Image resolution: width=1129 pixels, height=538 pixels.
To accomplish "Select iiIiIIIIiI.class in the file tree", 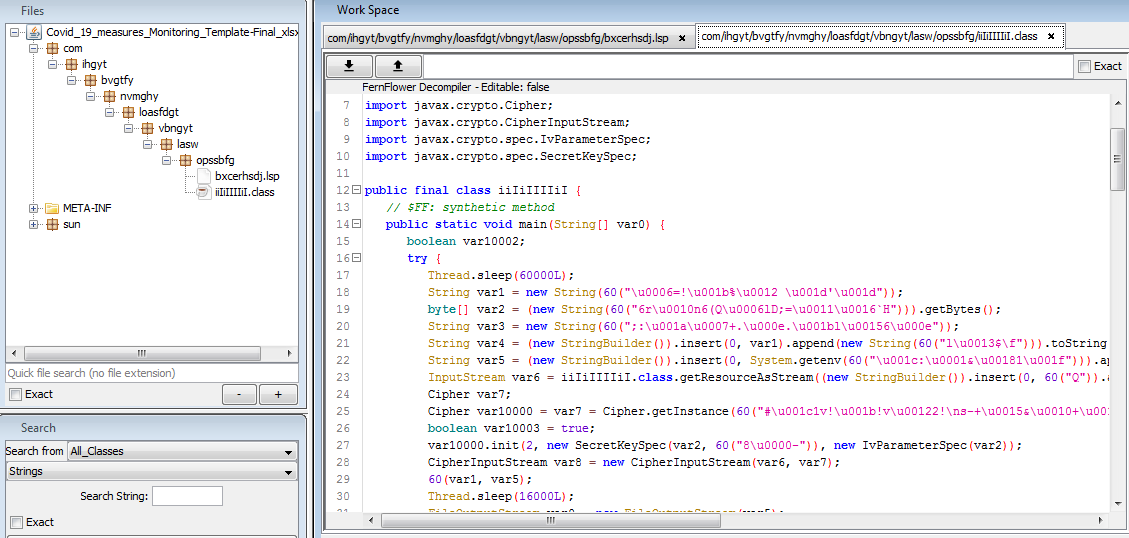I will (245, 192).
